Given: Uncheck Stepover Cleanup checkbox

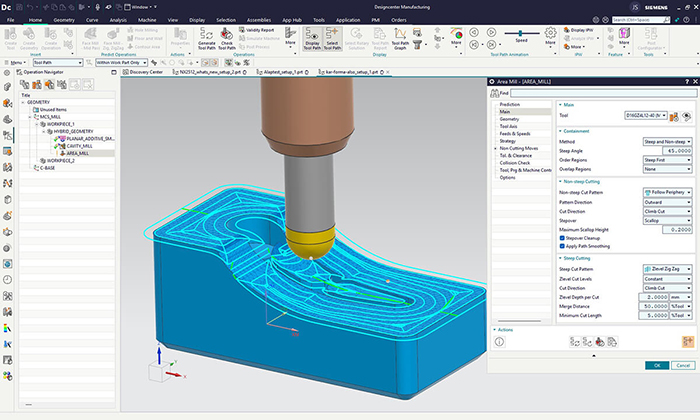Looking at the screenshot, I should tap(564, 238).
